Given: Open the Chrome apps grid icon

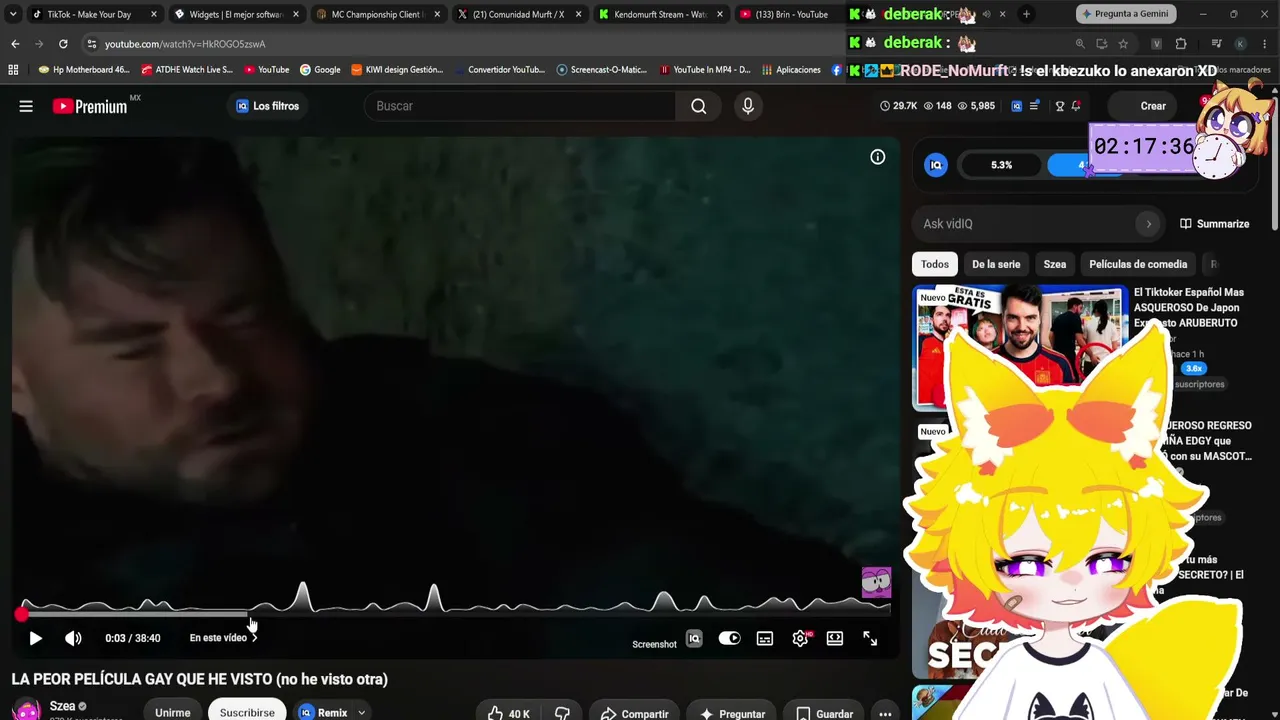Looking at the screenshot, I should click(13, 70).
